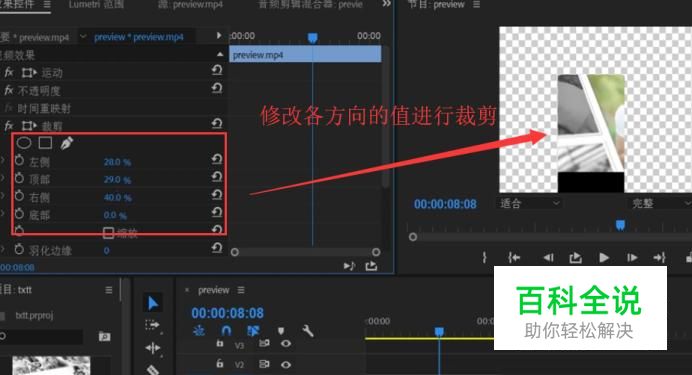The width and height of the screenshot is (692, 375).
Task: Open the preview sequence panel menu
Action: pyautogui.click(x=241, y=290)
